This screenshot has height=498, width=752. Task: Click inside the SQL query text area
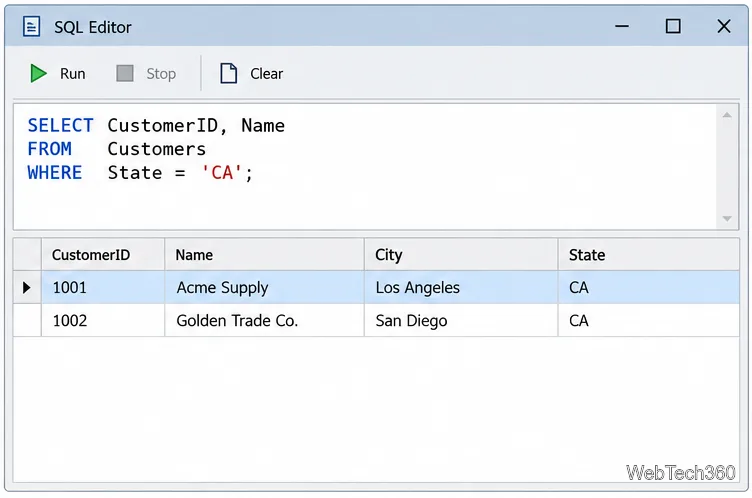click(364, 166)
